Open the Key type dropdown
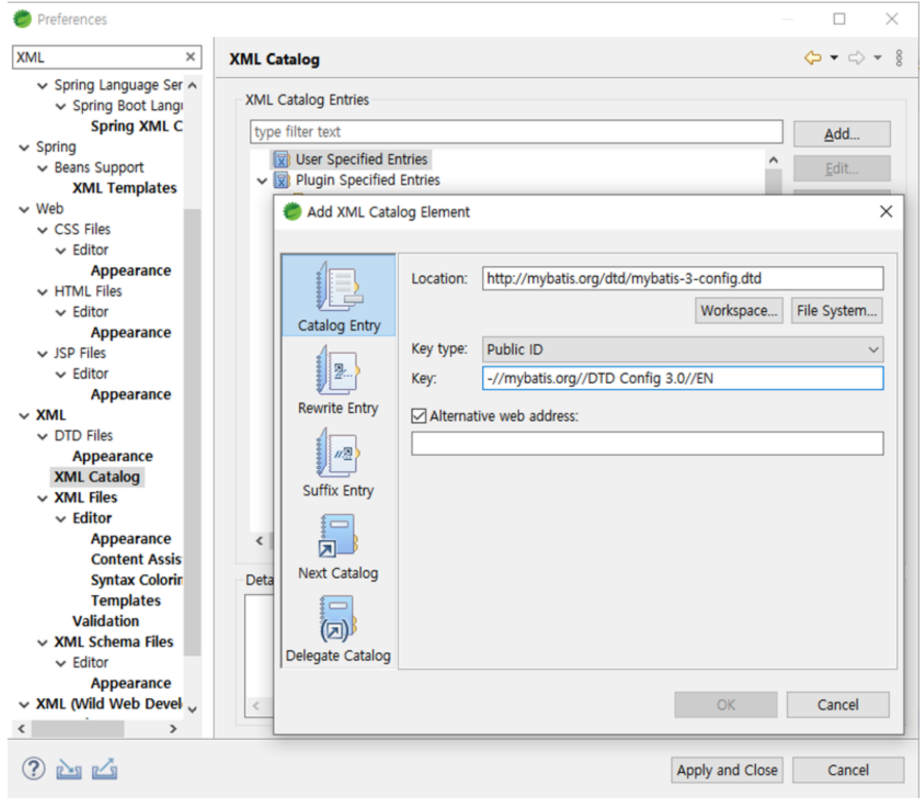Image resolution: width=921 pixels, height=802 pixels. [683, 349]
